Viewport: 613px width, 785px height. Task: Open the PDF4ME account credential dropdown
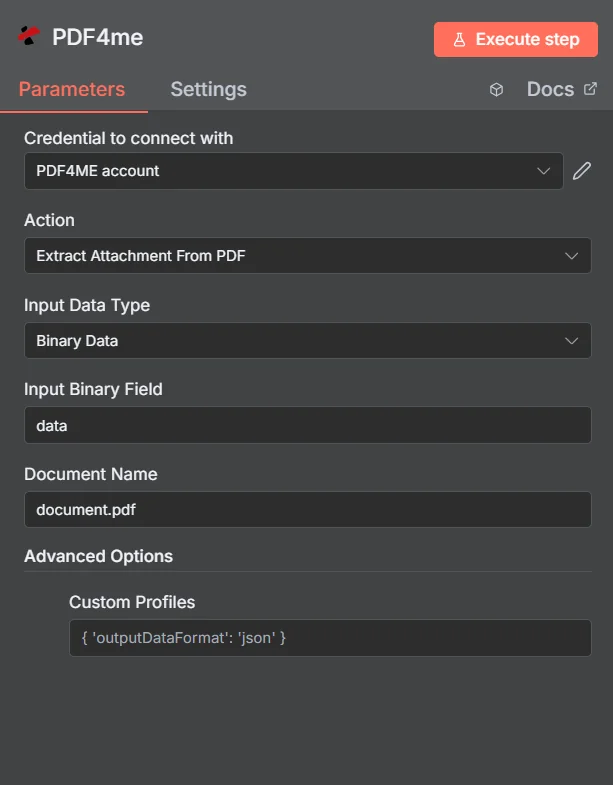click(x=293, y=171)
